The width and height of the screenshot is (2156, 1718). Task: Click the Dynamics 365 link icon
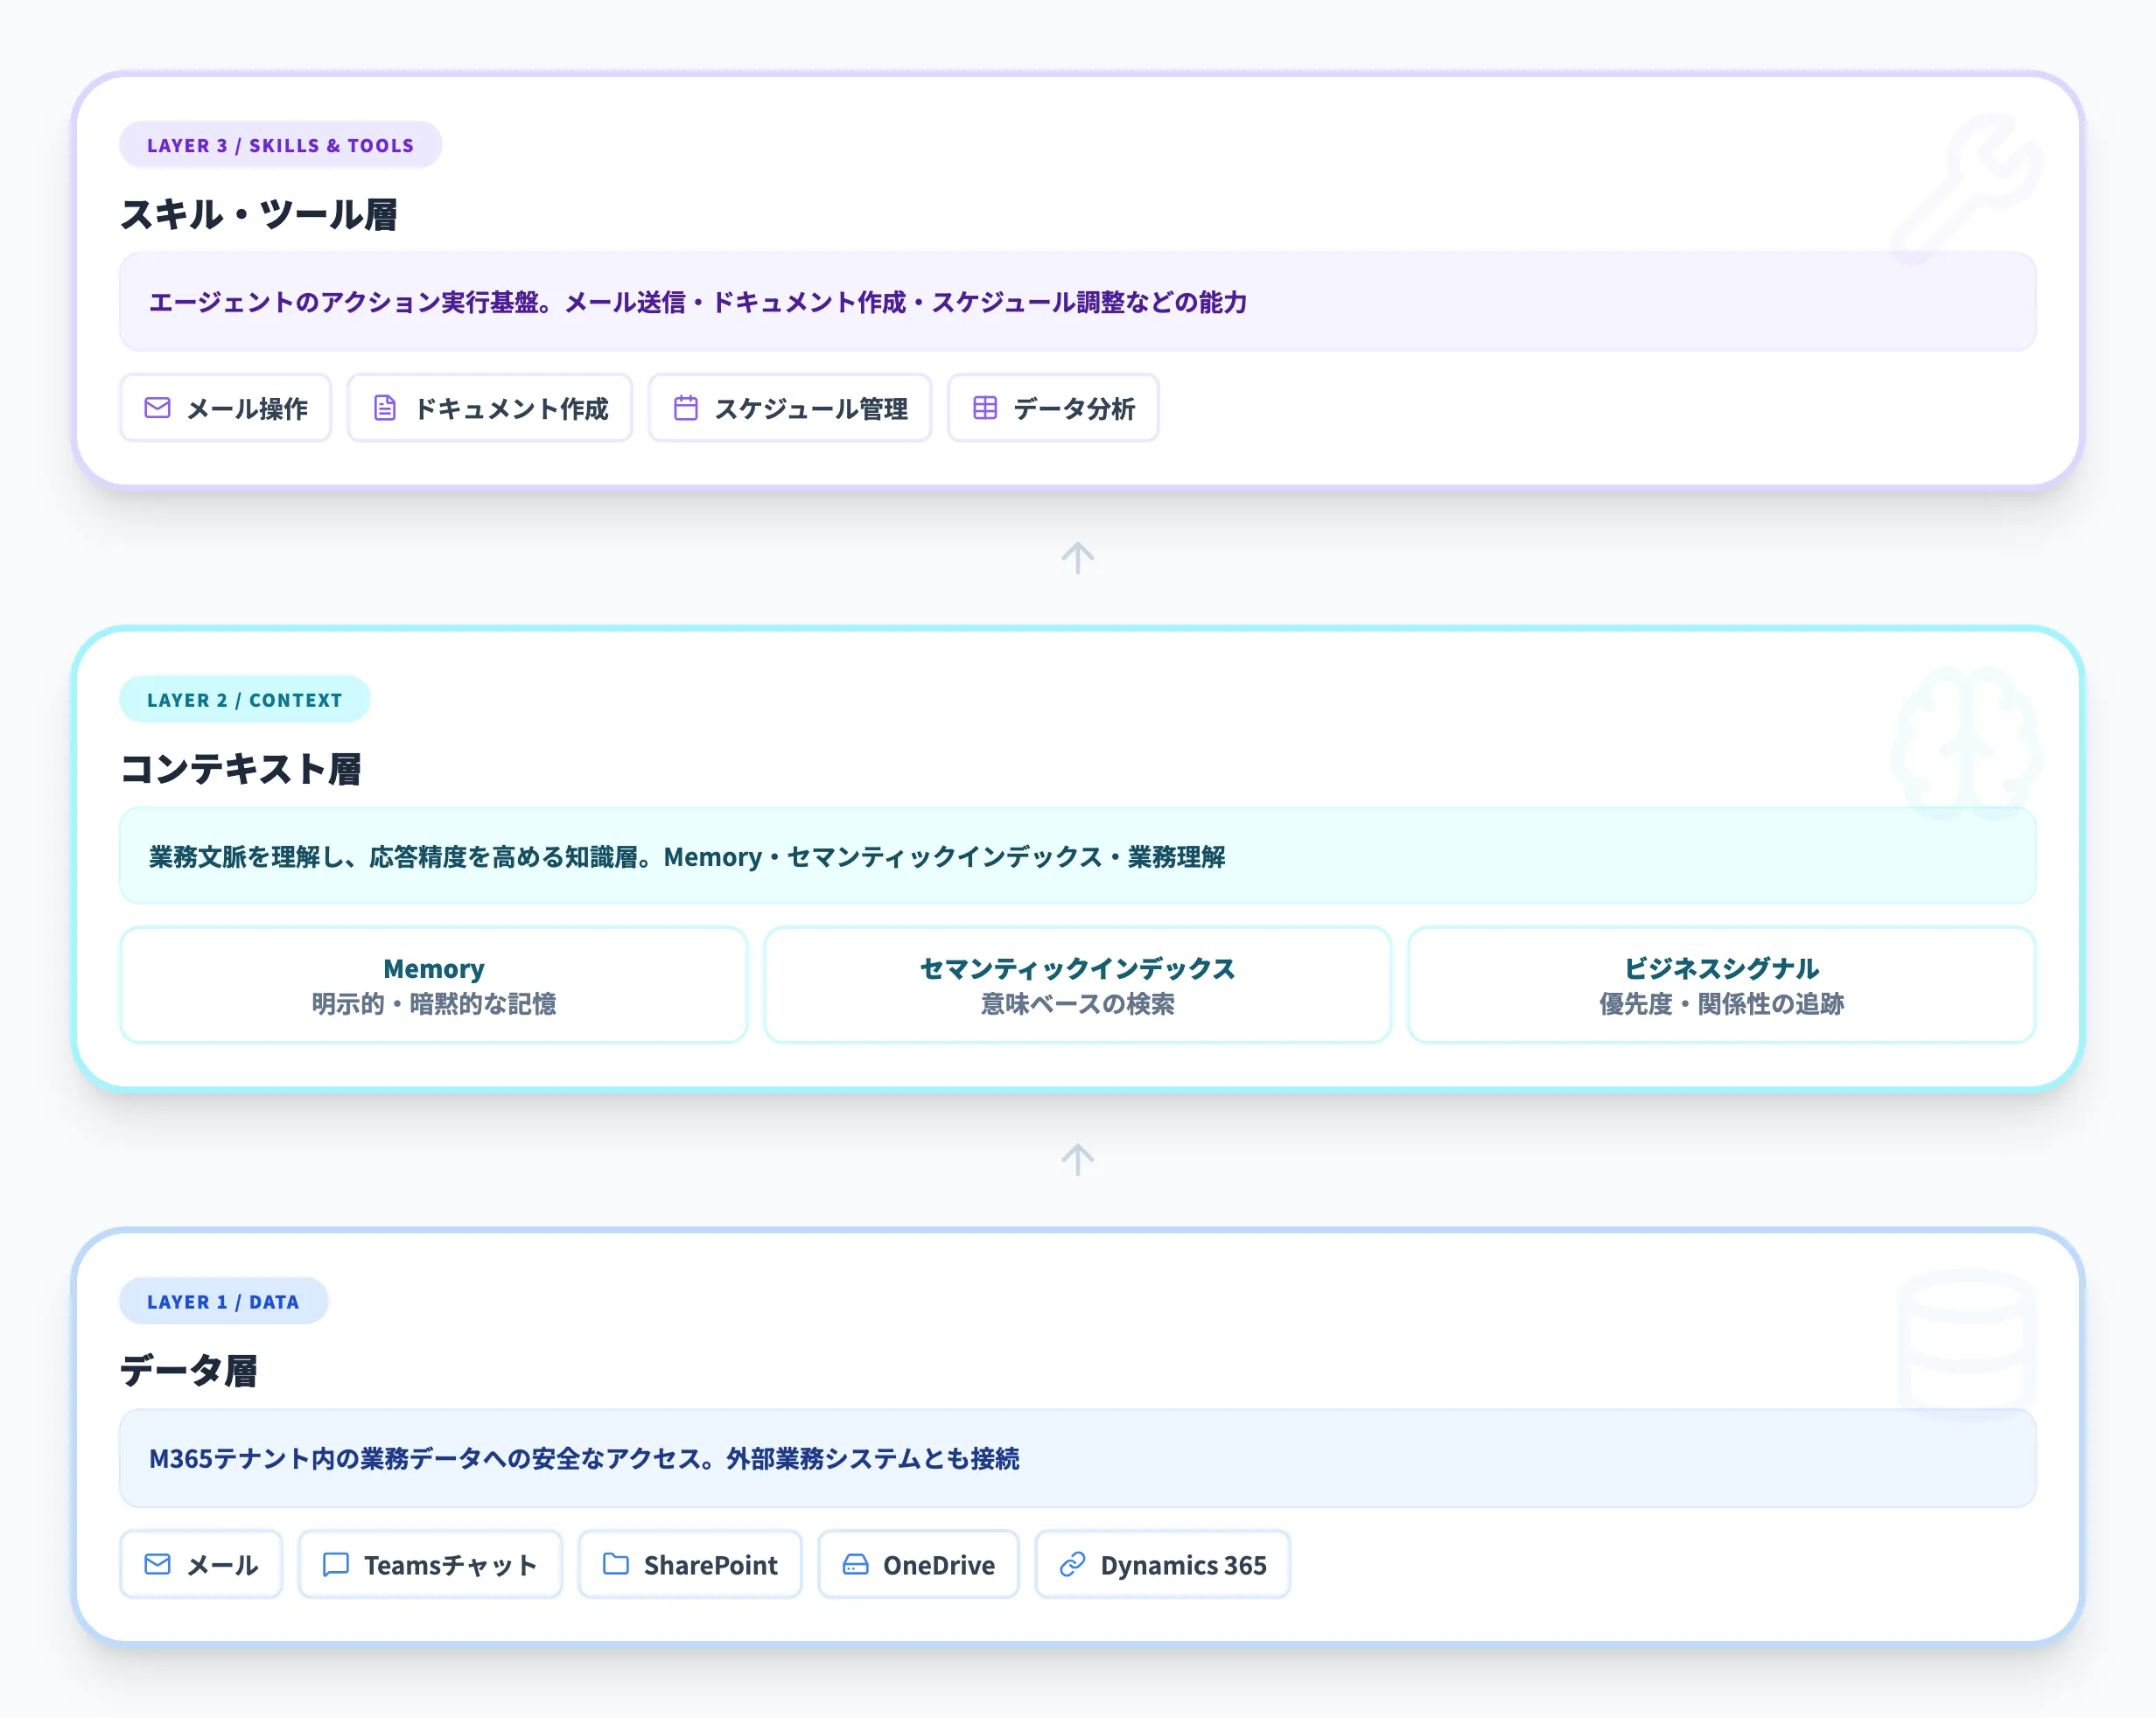[1073, 1564]
